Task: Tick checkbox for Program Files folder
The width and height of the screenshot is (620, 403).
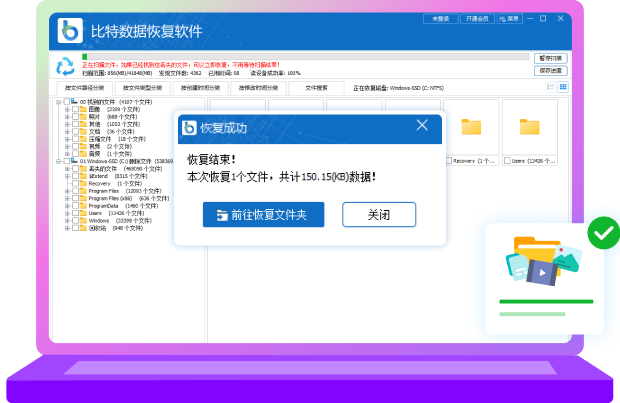Action: tap(75, 191)
